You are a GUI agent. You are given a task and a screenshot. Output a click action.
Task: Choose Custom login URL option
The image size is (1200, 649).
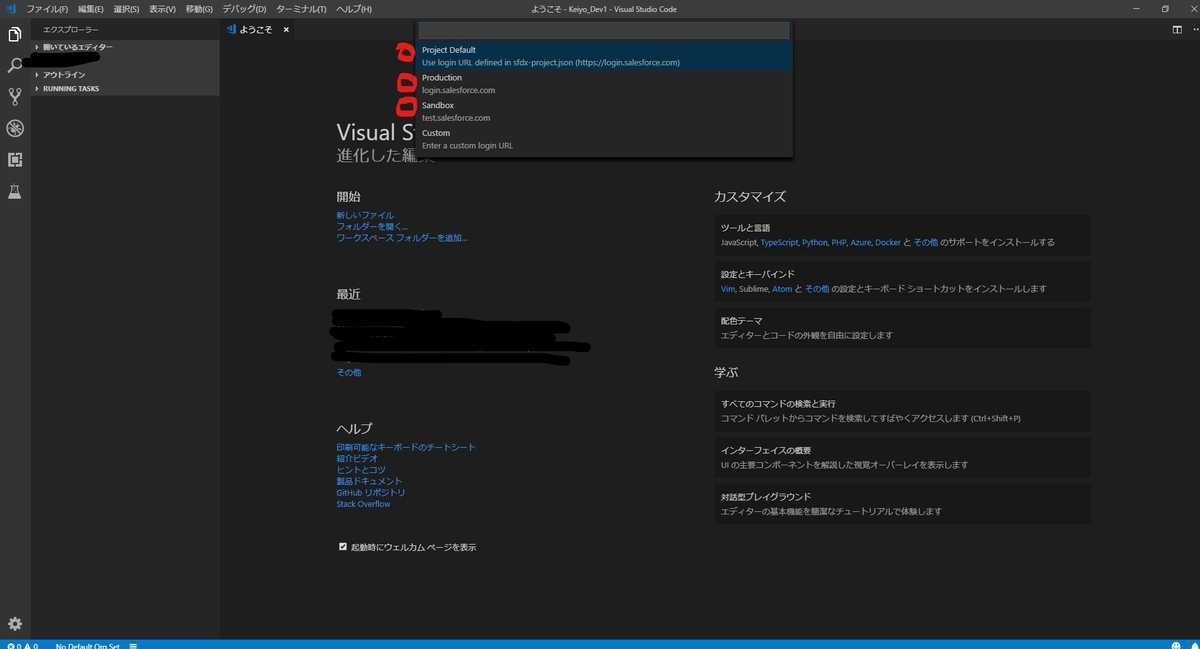pos(605,139)
